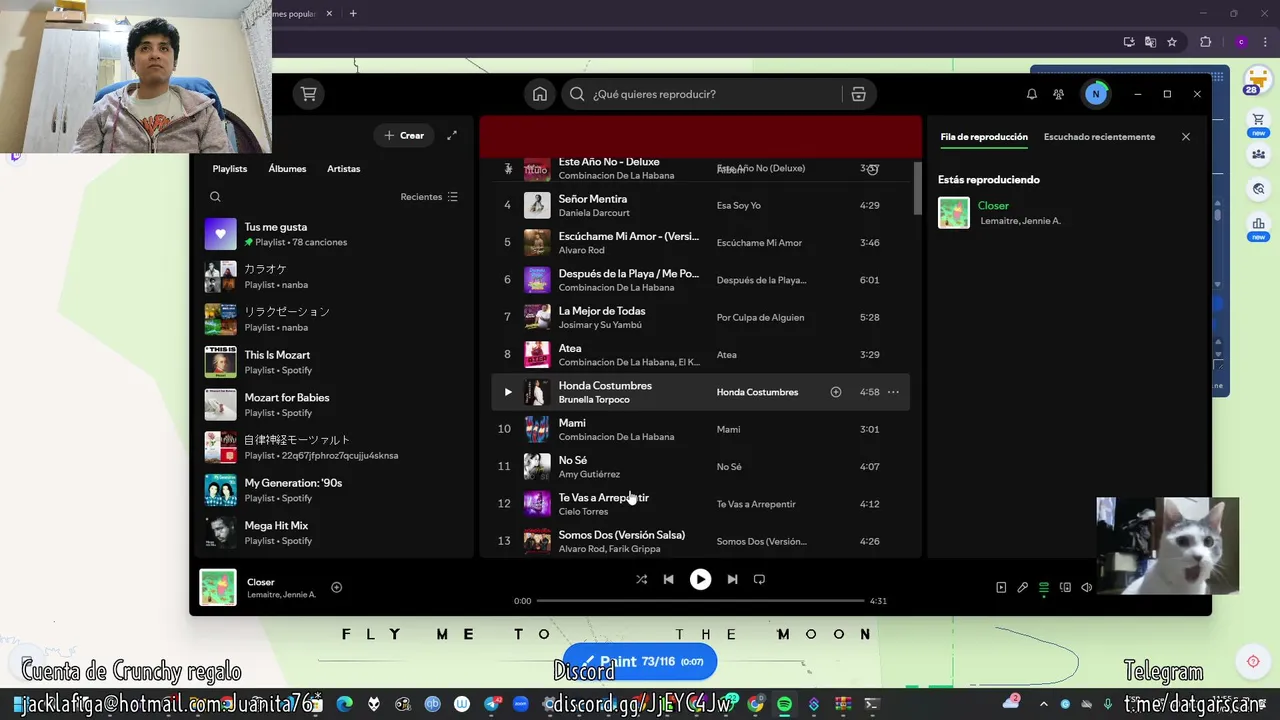Switch to Fila de reproducción tab

984,137
